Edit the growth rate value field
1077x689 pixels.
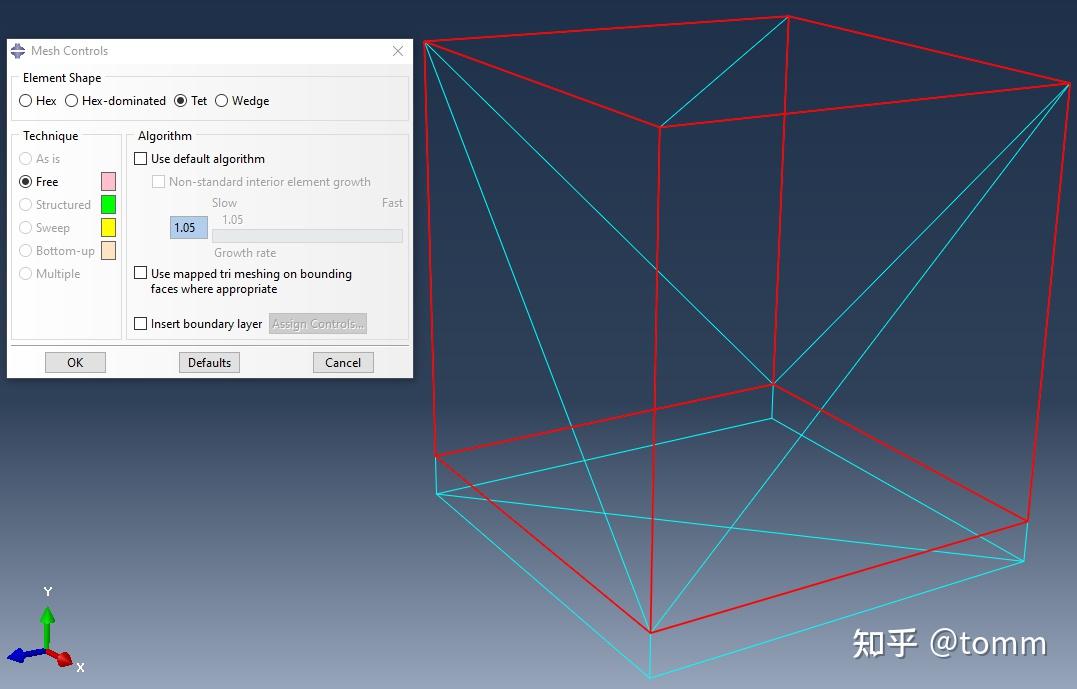188,227
